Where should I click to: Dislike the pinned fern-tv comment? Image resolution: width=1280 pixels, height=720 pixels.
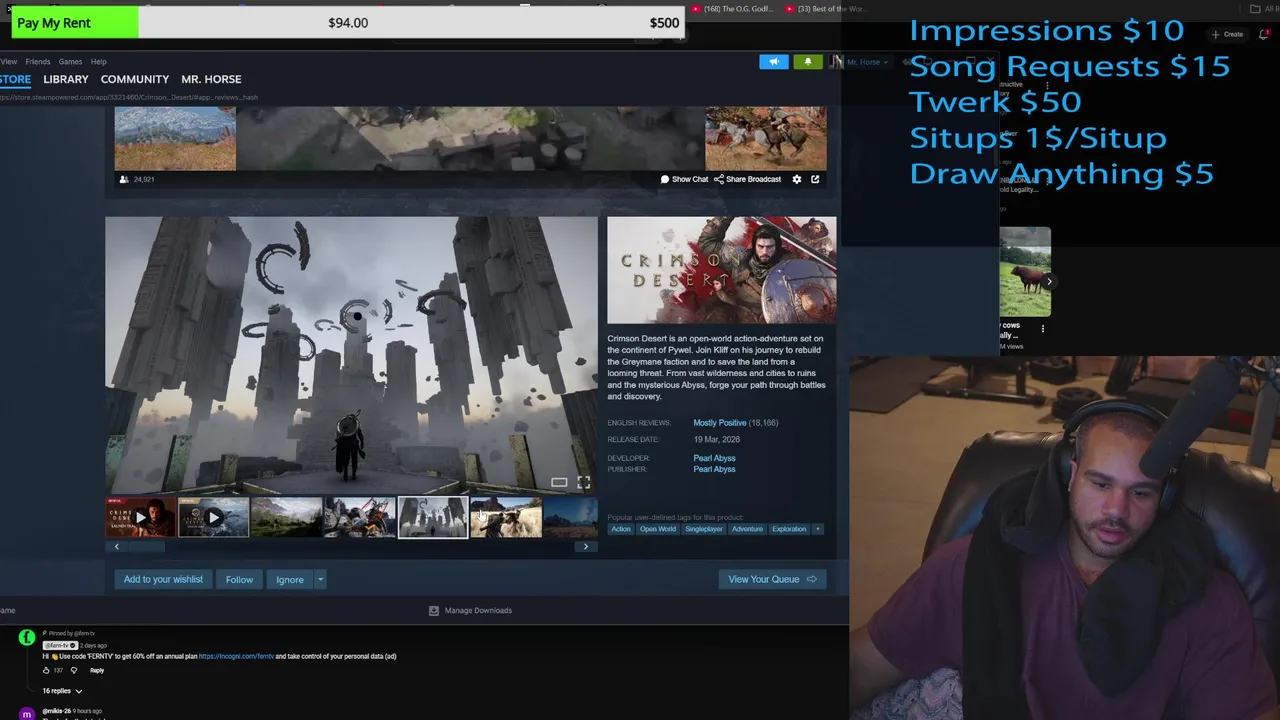click(73, 670)
